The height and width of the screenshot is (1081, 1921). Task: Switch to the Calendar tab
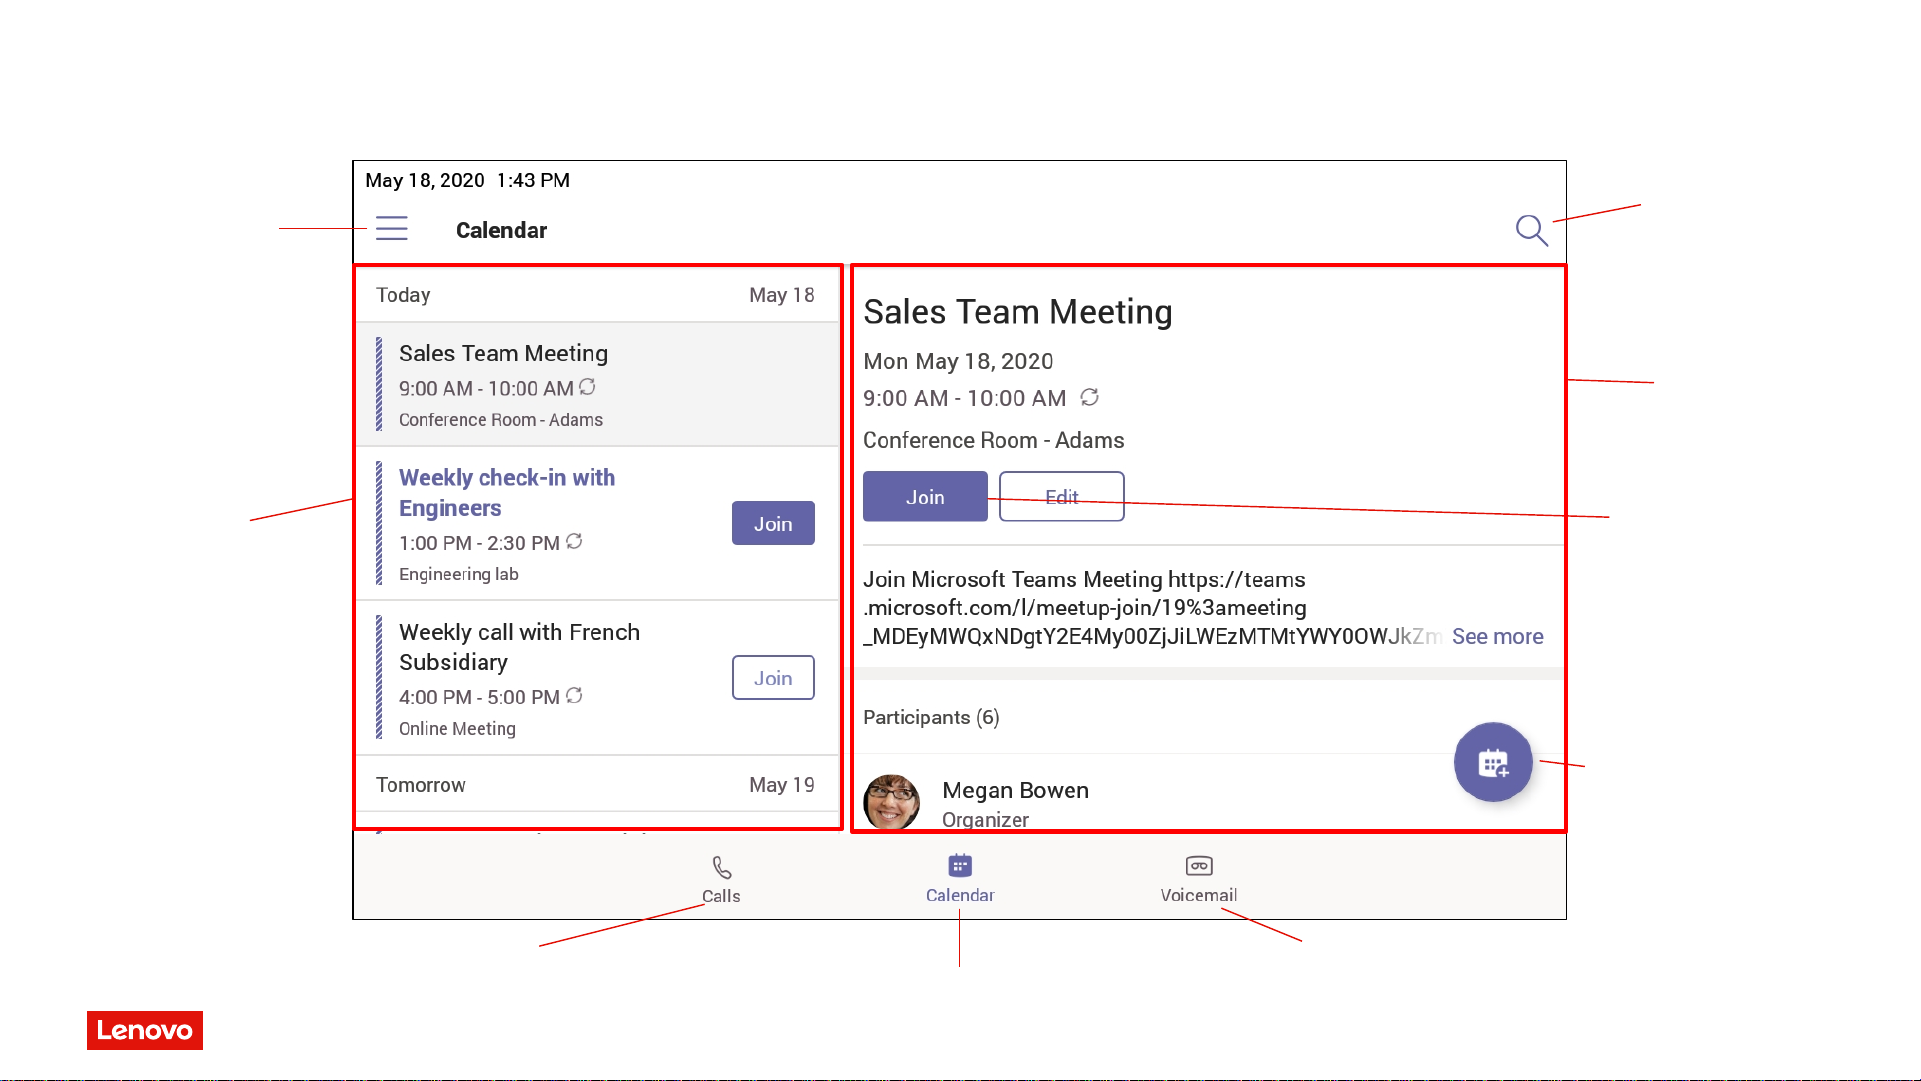[x=960, y=879]
